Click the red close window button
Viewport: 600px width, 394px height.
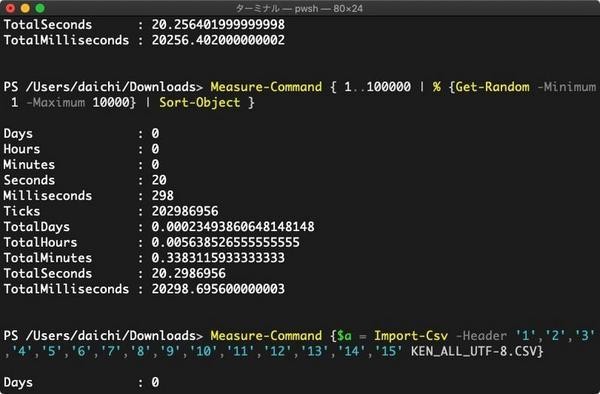coord(10,8)
